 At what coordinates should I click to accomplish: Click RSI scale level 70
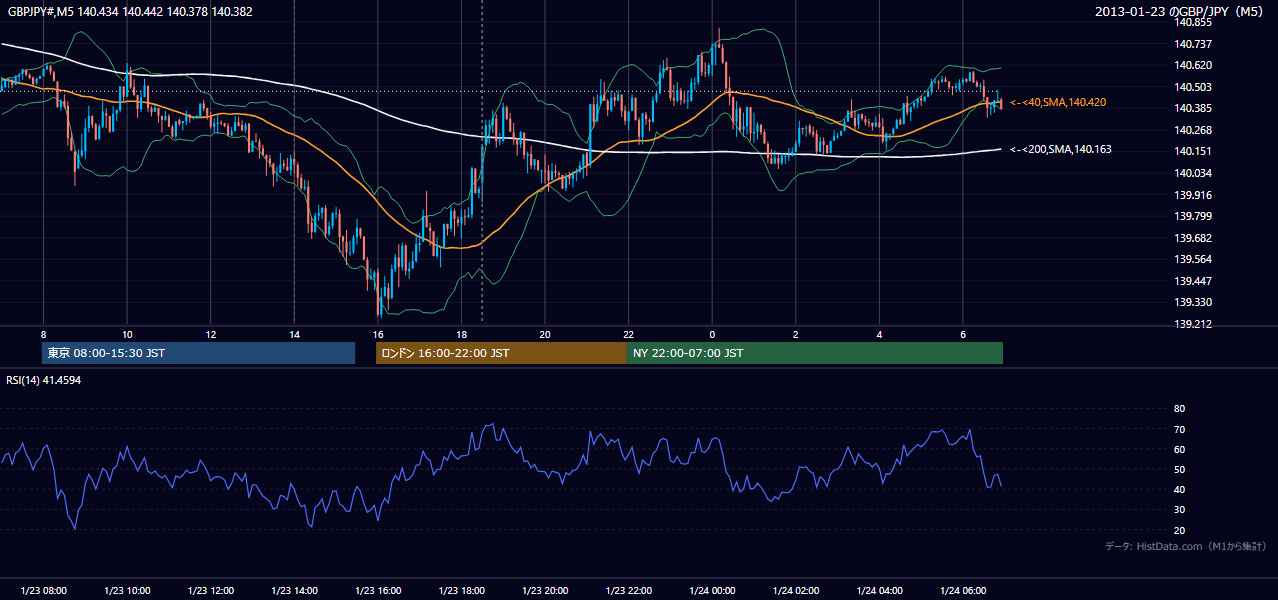click(1179, 429)
